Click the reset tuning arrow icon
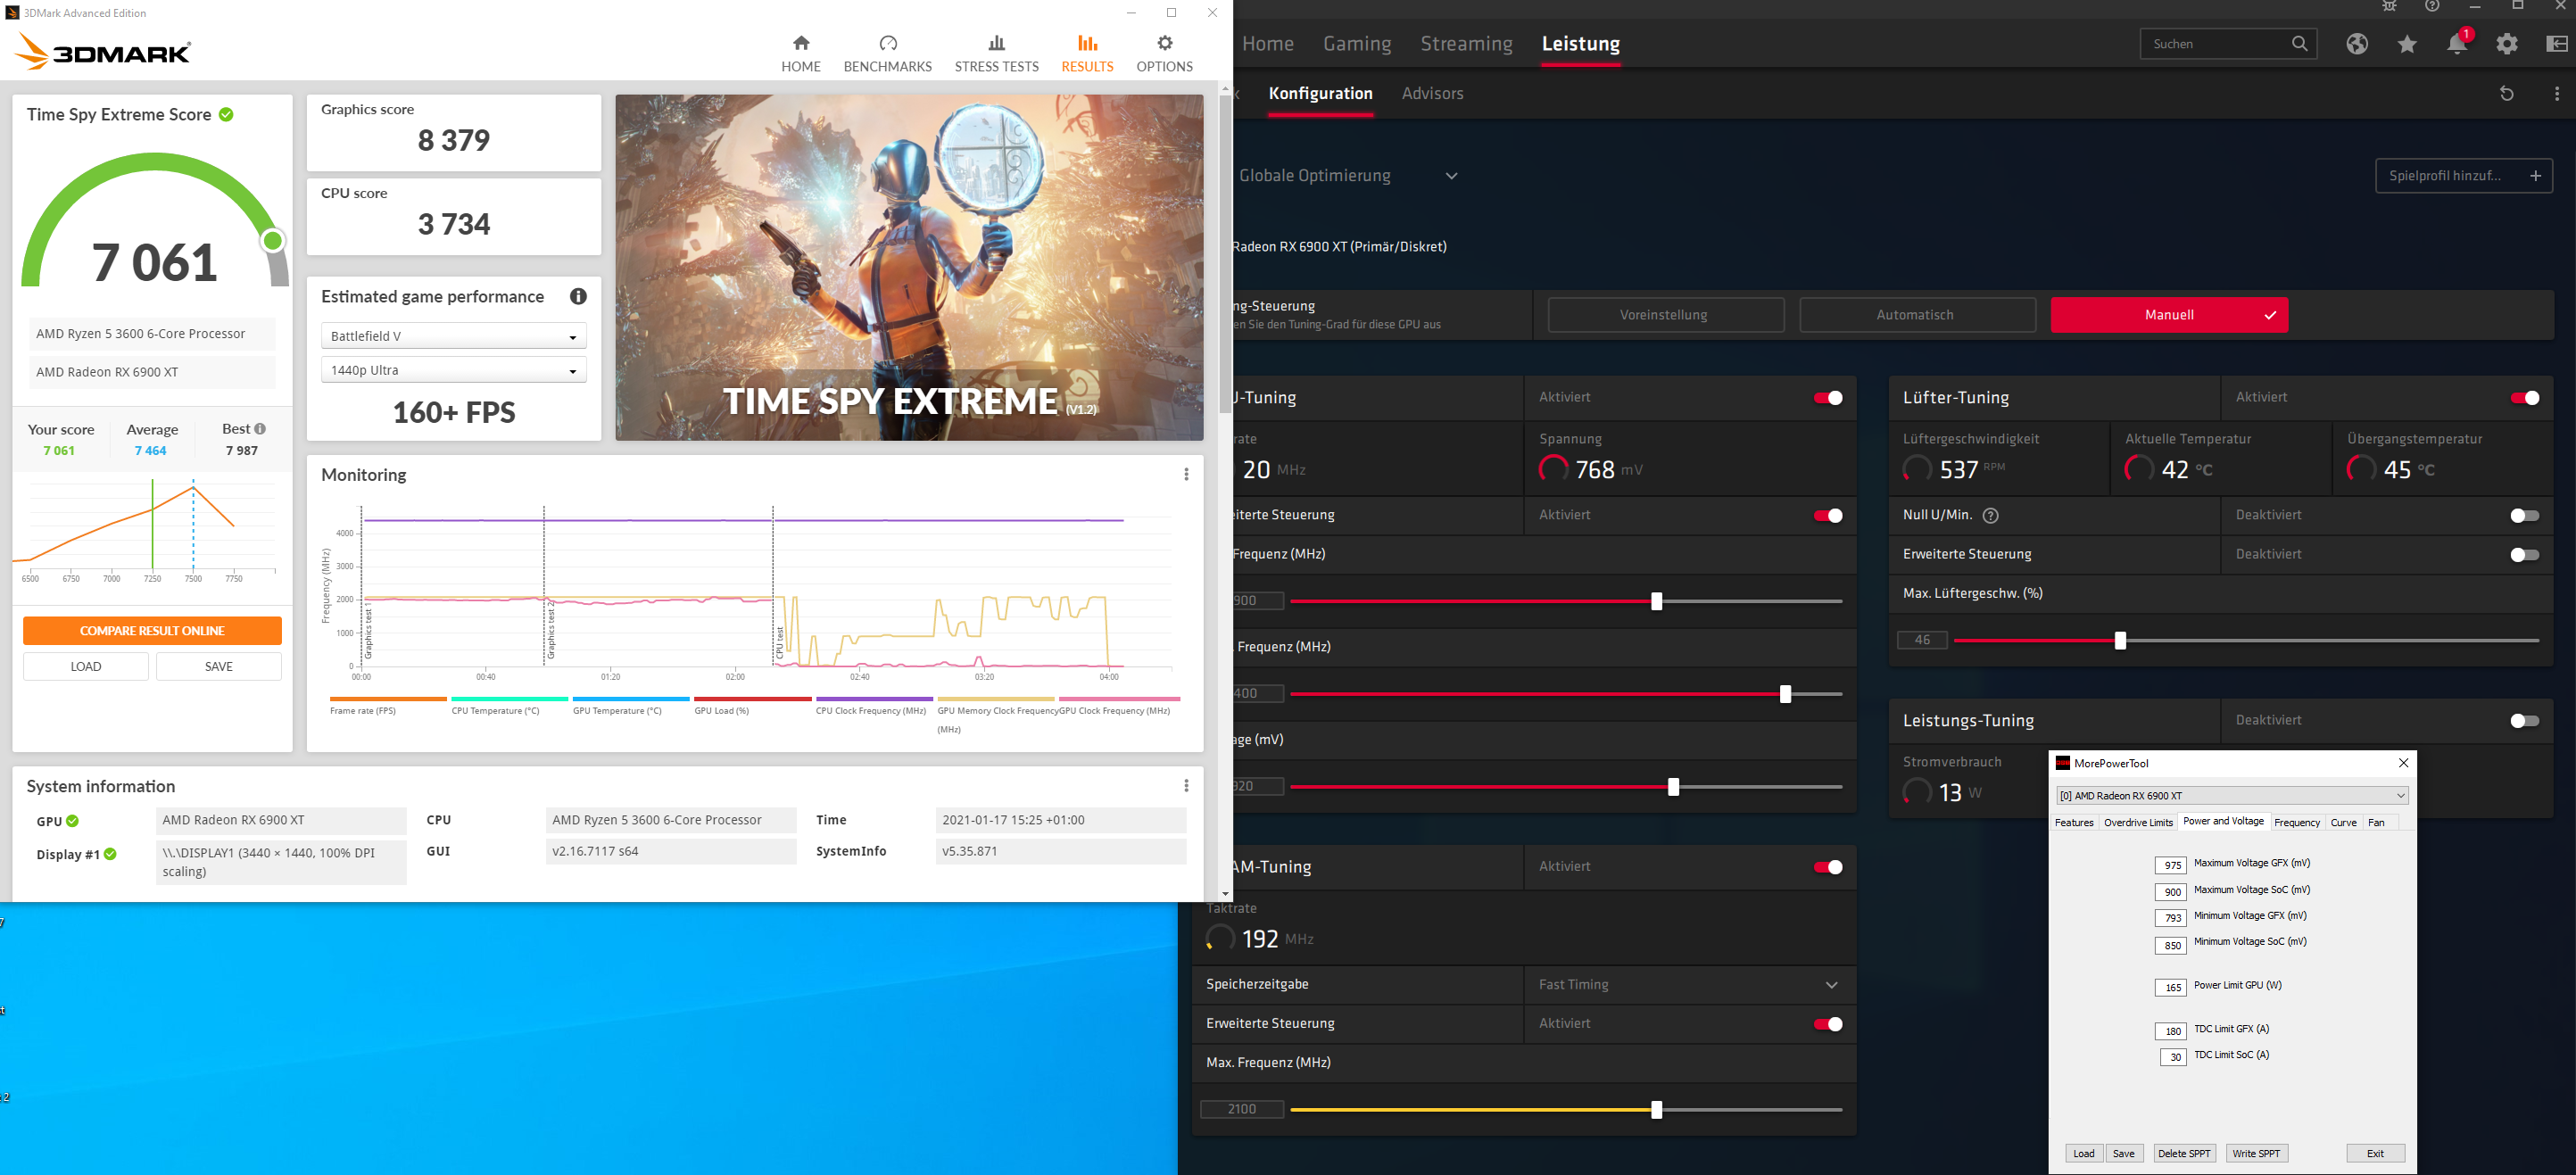 pos(2506,94)
